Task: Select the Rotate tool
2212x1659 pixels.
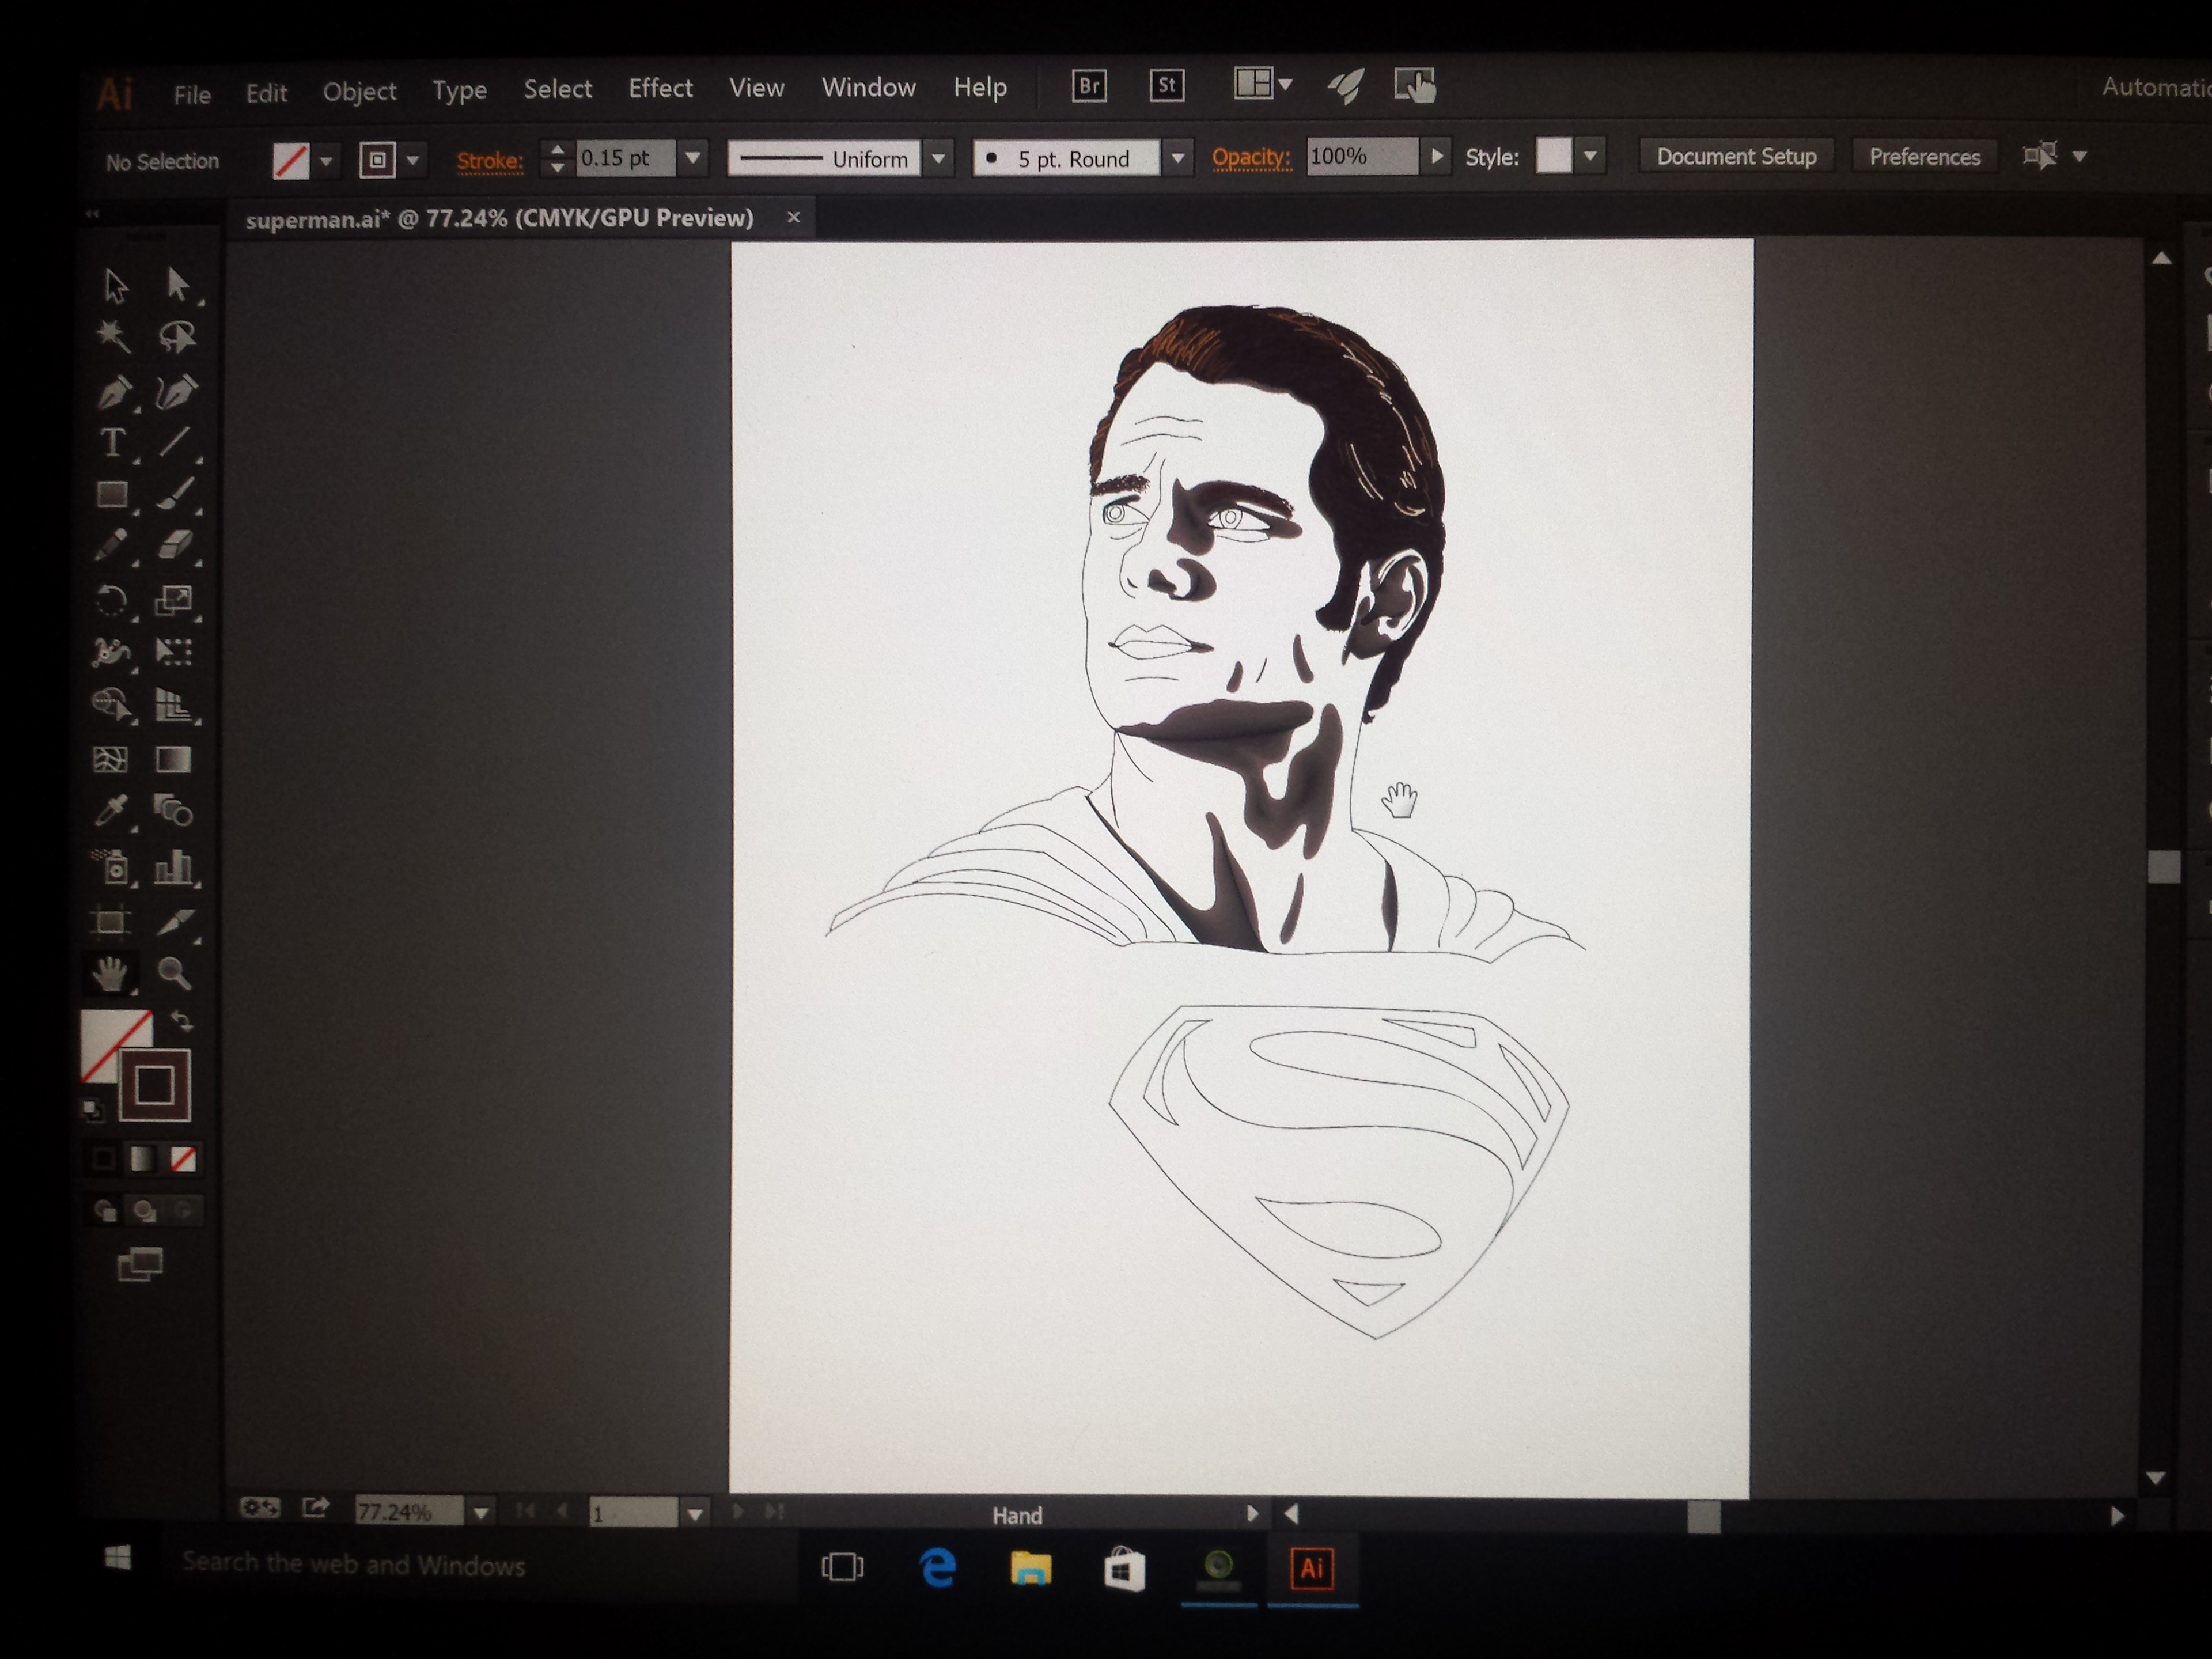Action: pos(111,600)
